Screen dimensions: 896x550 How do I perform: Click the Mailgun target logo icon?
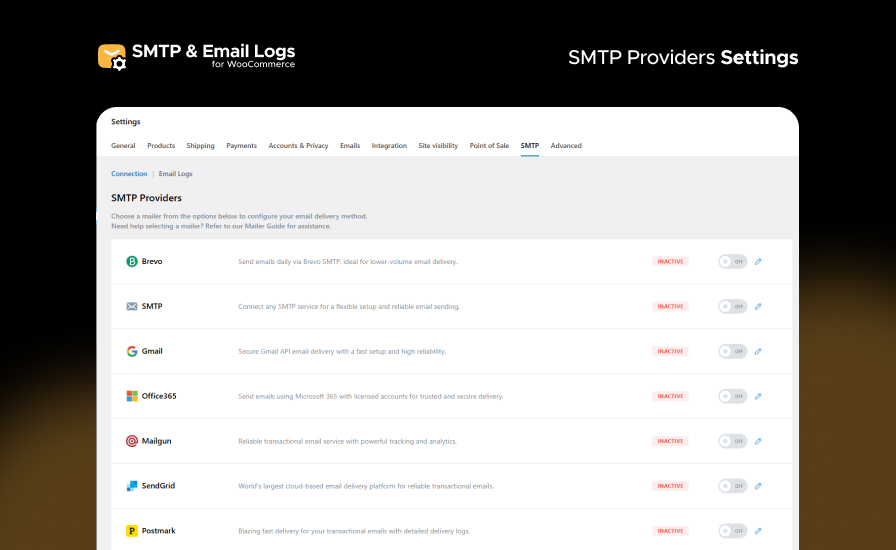(131, 441)
